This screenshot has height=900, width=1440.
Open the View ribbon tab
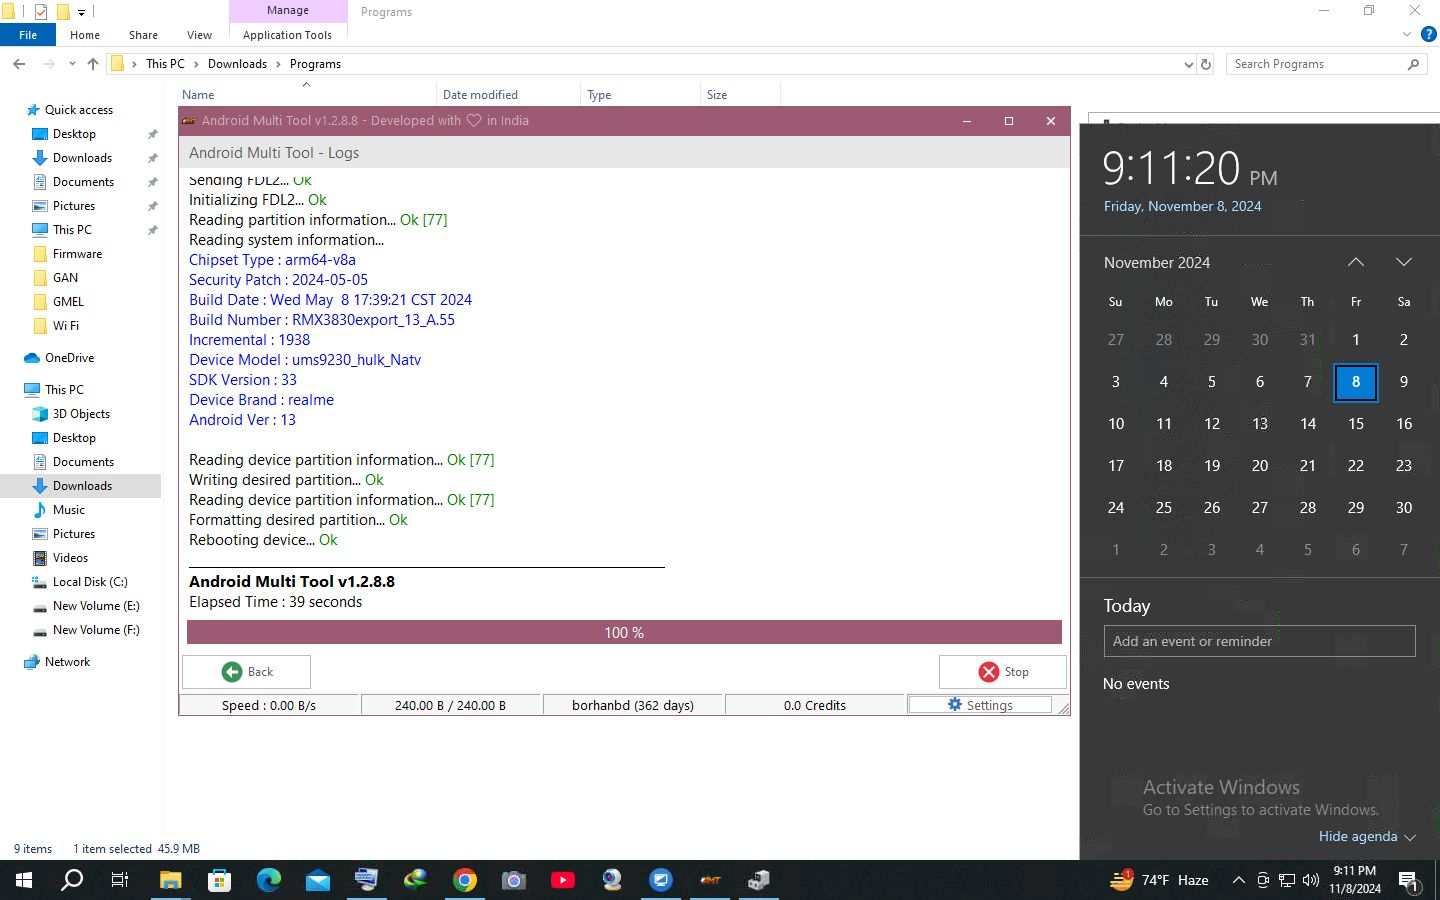coord(199,35)
